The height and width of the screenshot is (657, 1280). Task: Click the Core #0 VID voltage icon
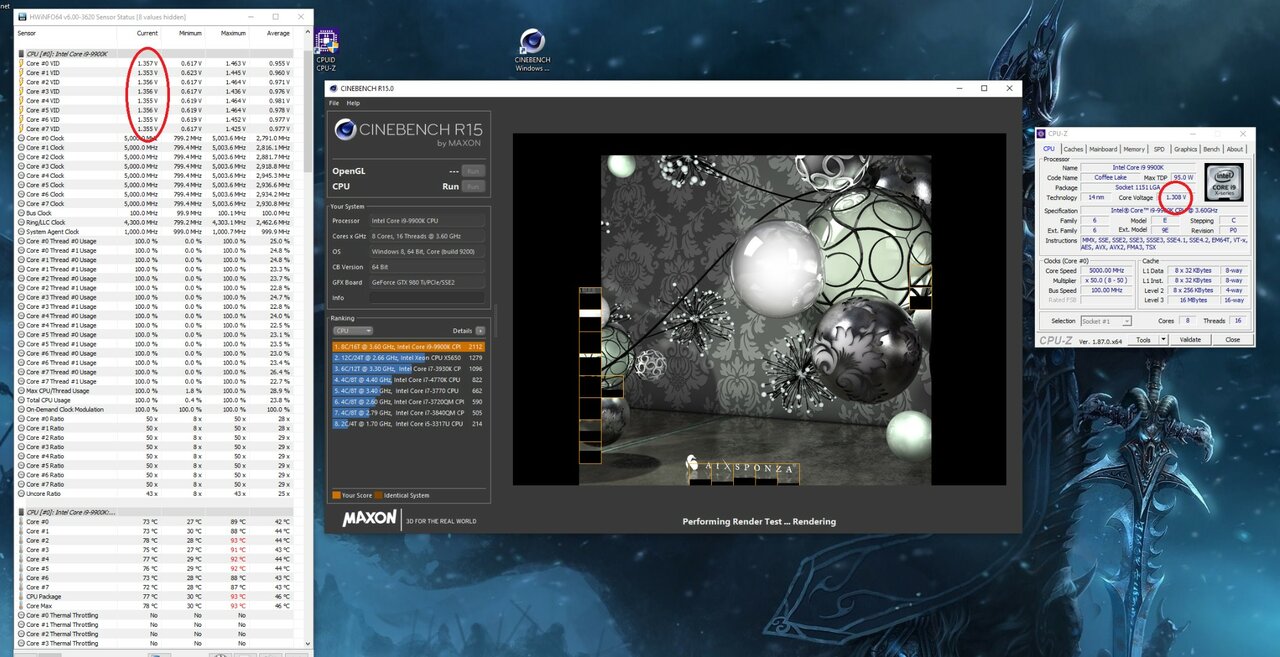20,63
